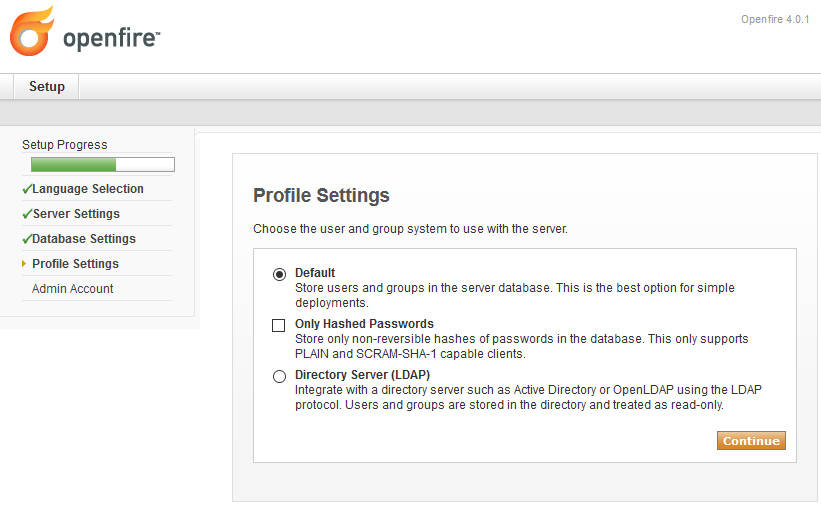
Task: Click the orange arrow beside Profile Settings
Action: click(24, 263)
